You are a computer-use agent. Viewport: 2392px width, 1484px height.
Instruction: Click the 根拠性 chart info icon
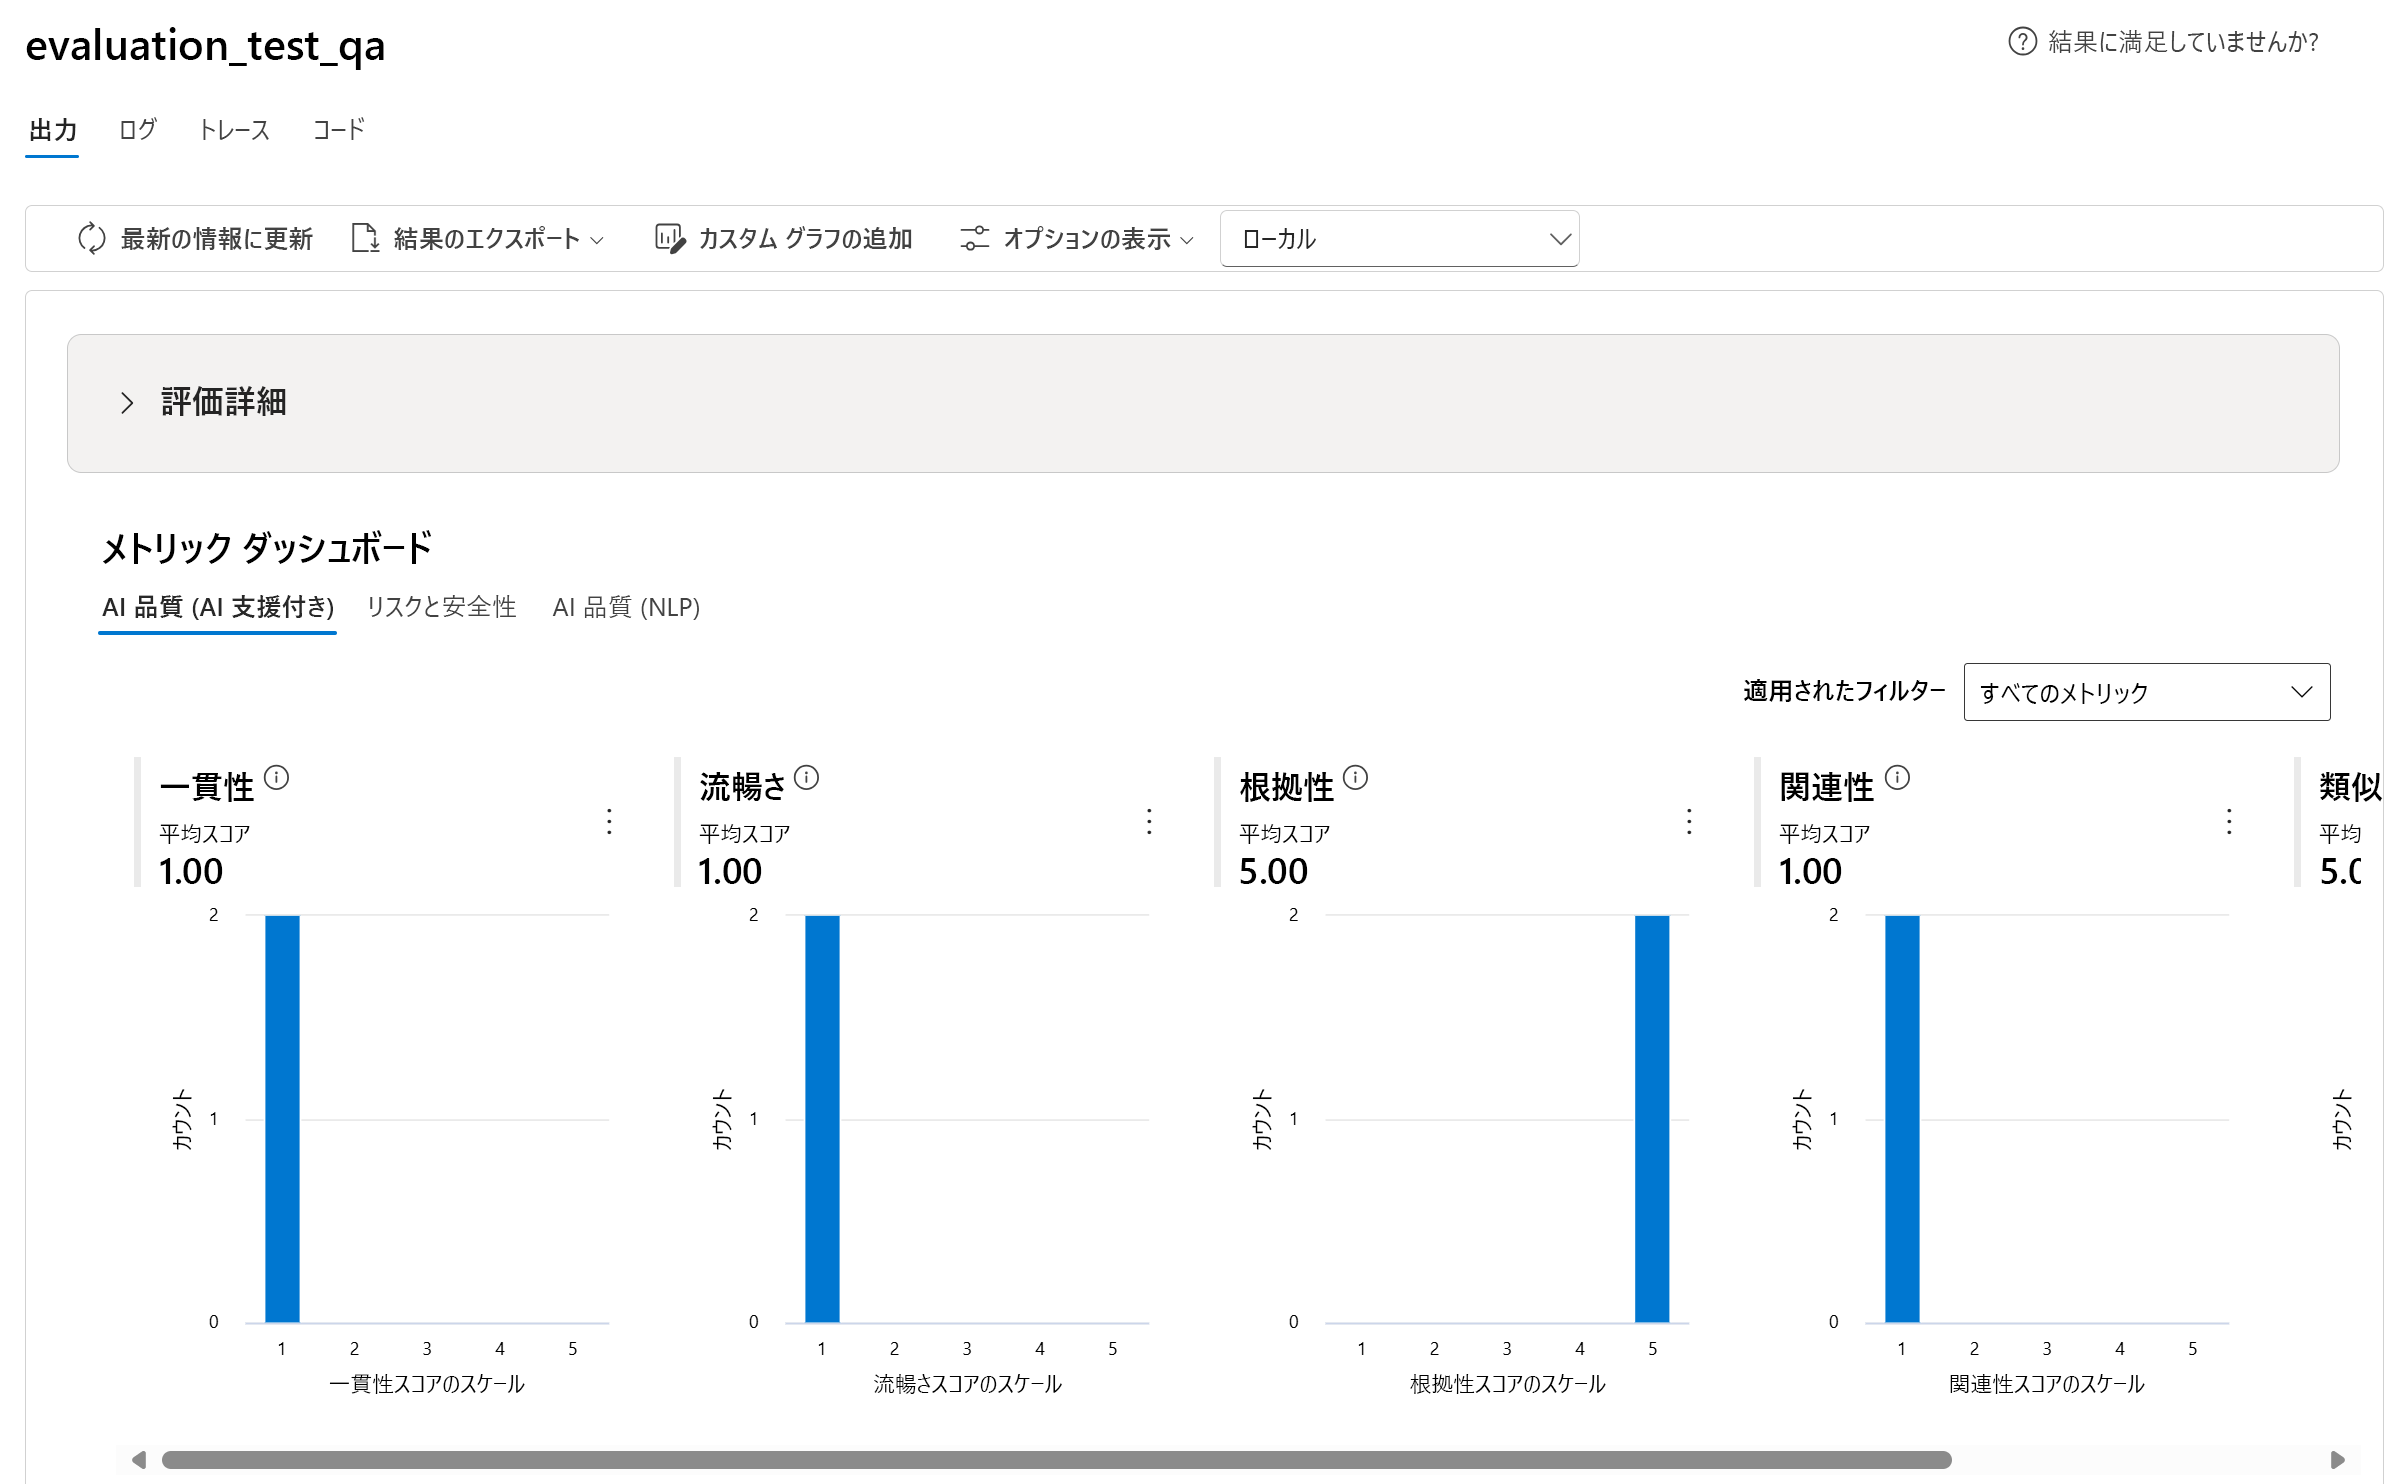[x=1357, y=777]
